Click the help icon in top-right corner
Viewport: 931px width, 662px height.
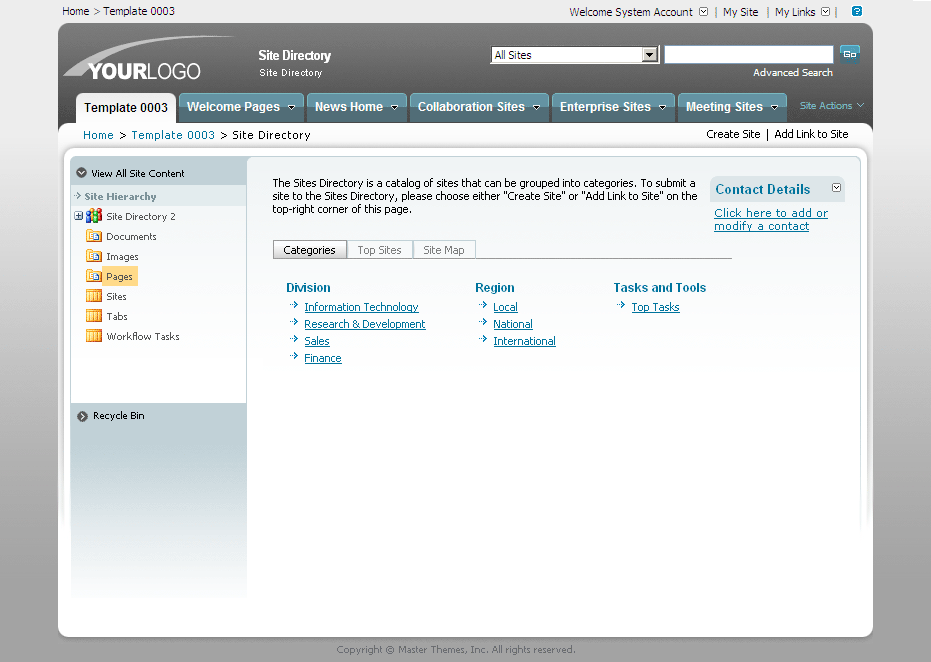click(x=857, y=11)
